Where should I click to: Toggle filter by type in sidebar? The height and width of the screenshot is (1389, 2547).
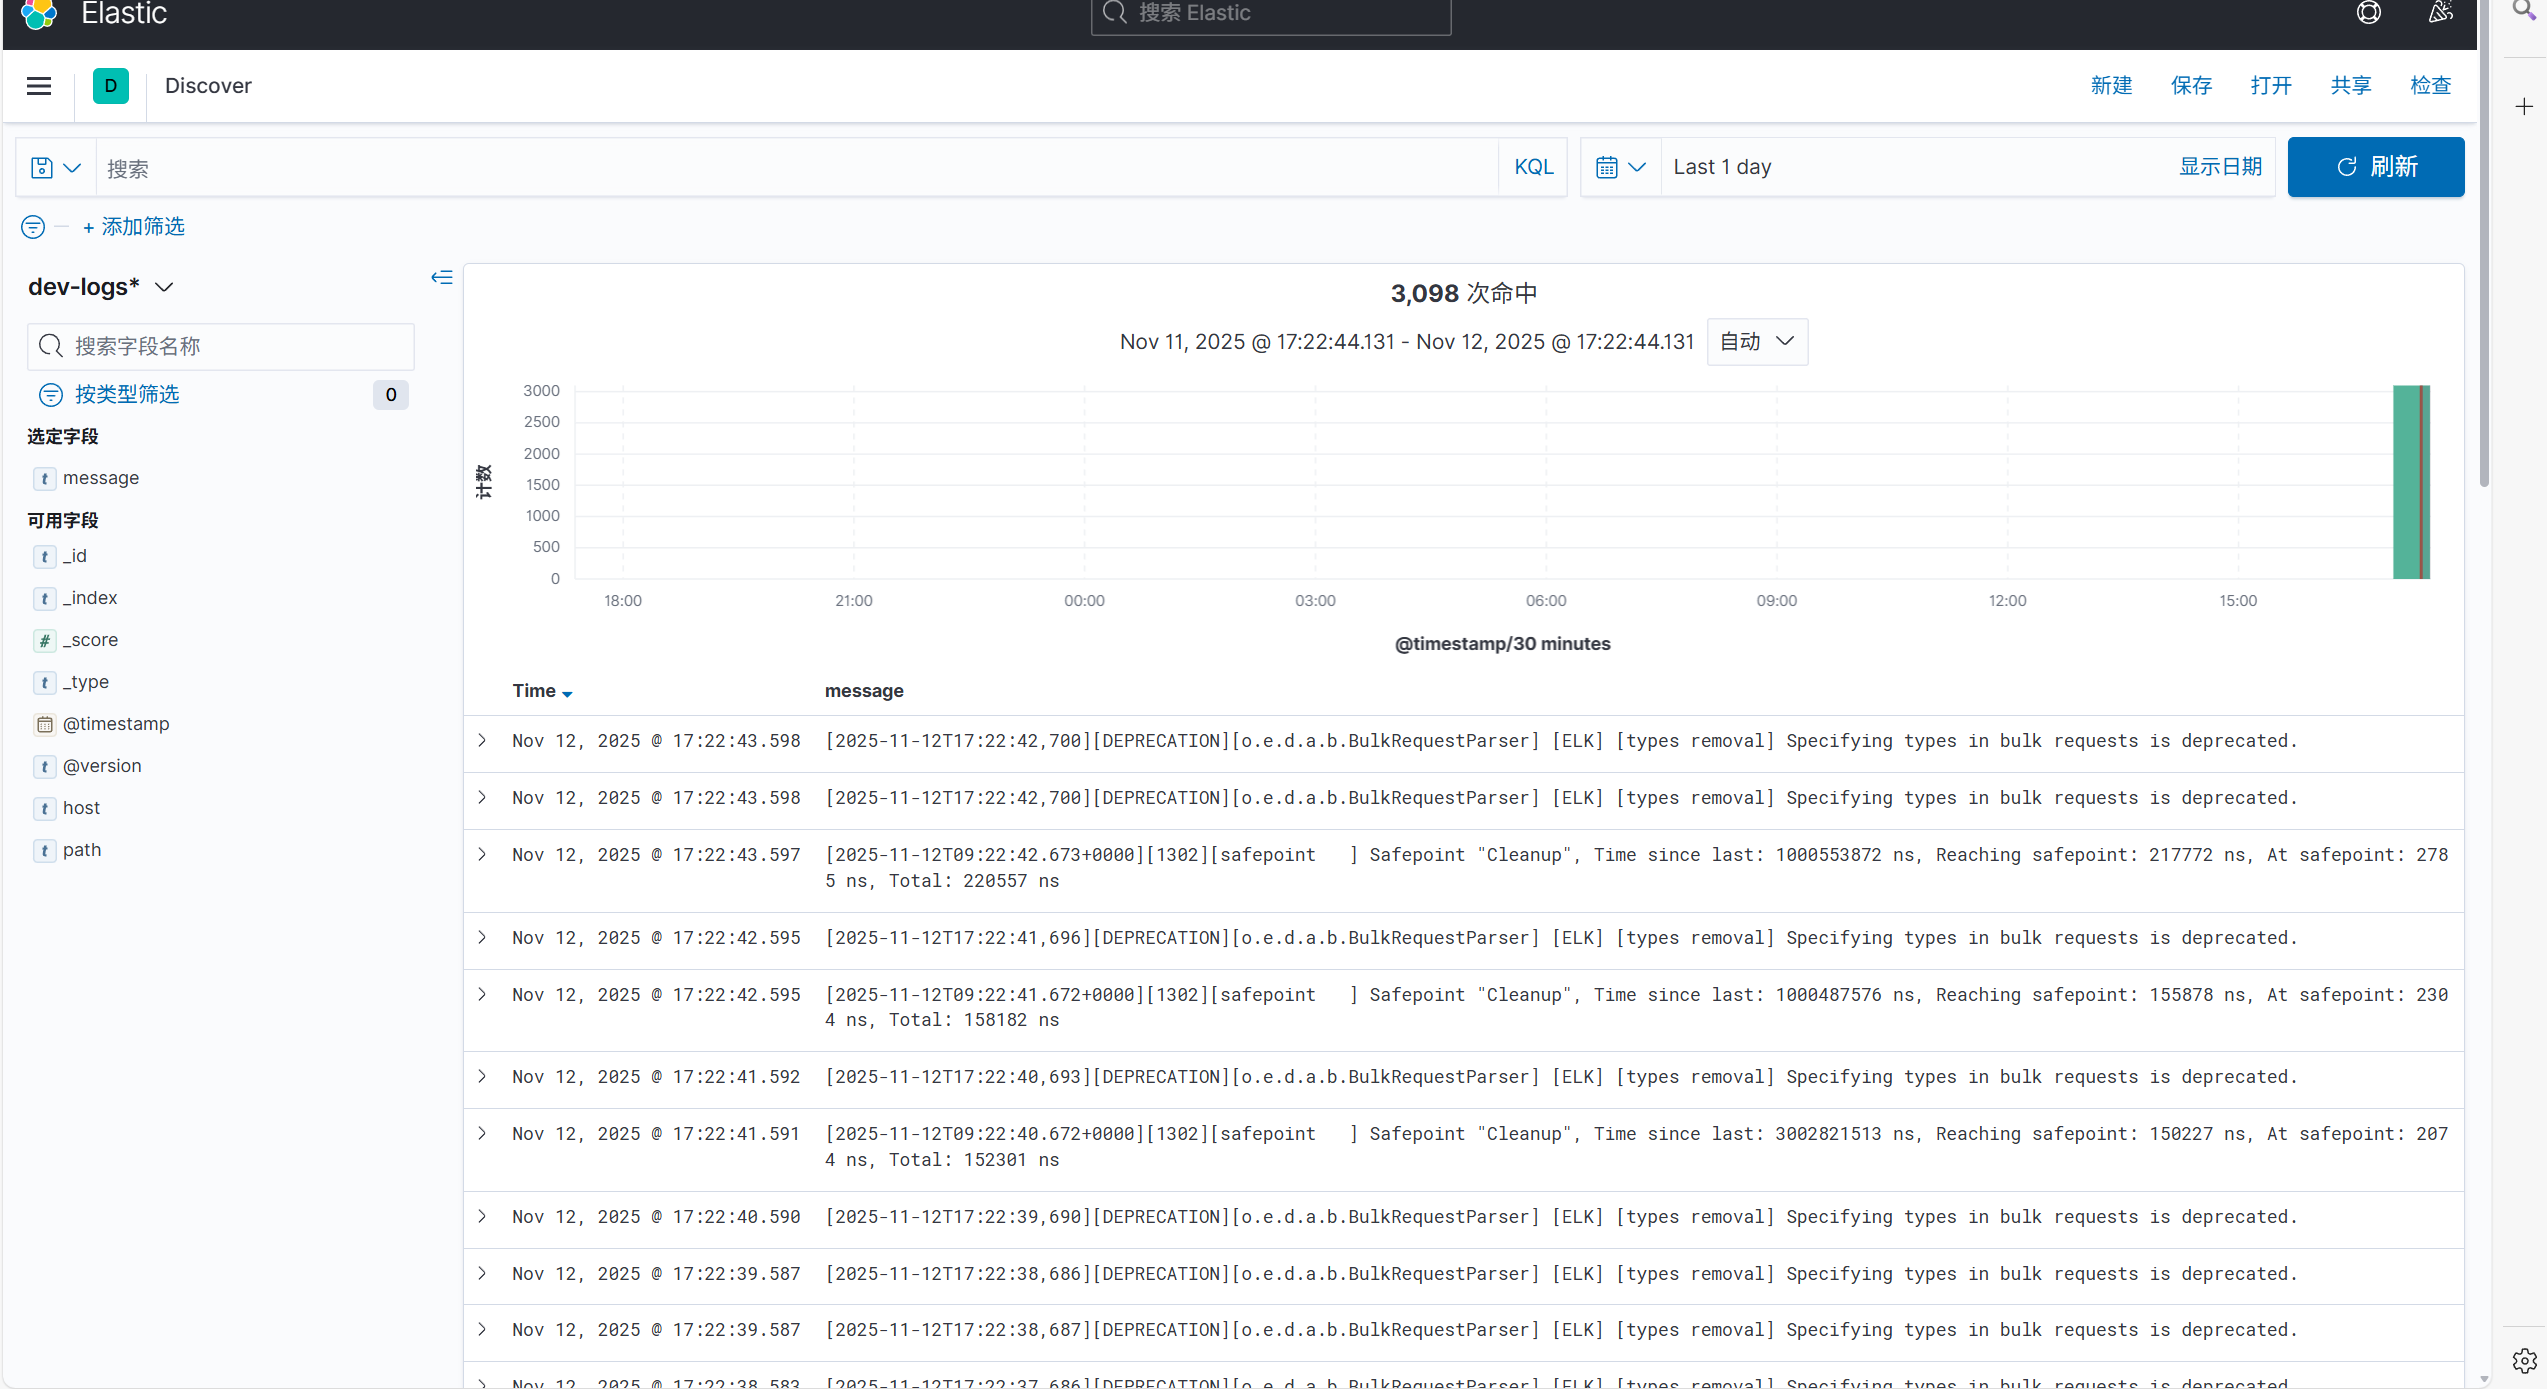(x=126, y=394)
